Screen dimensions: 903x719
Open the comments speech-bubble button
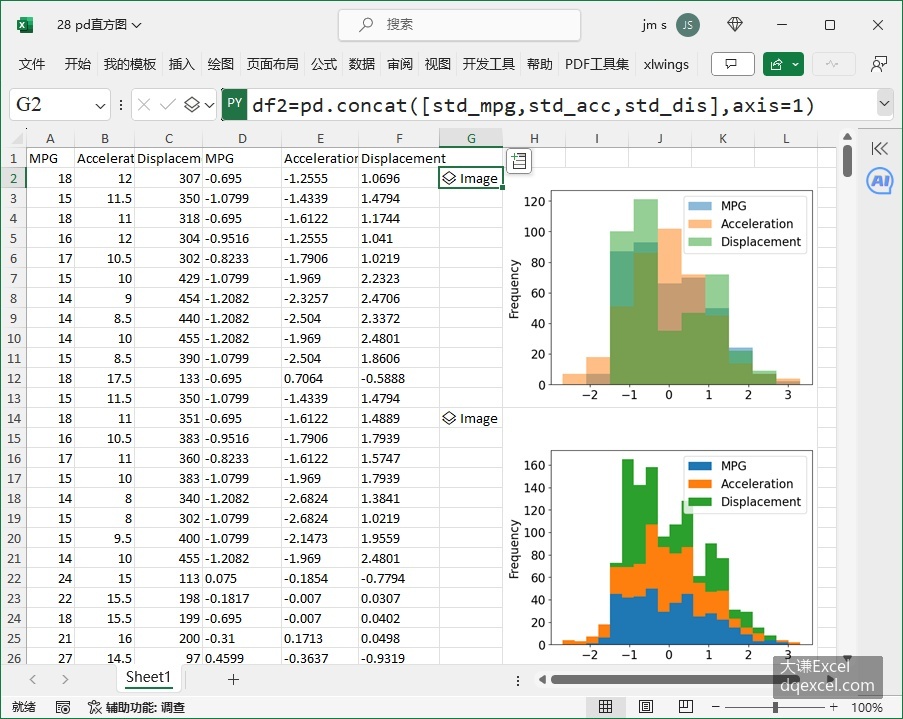click(x=733, y=64)
